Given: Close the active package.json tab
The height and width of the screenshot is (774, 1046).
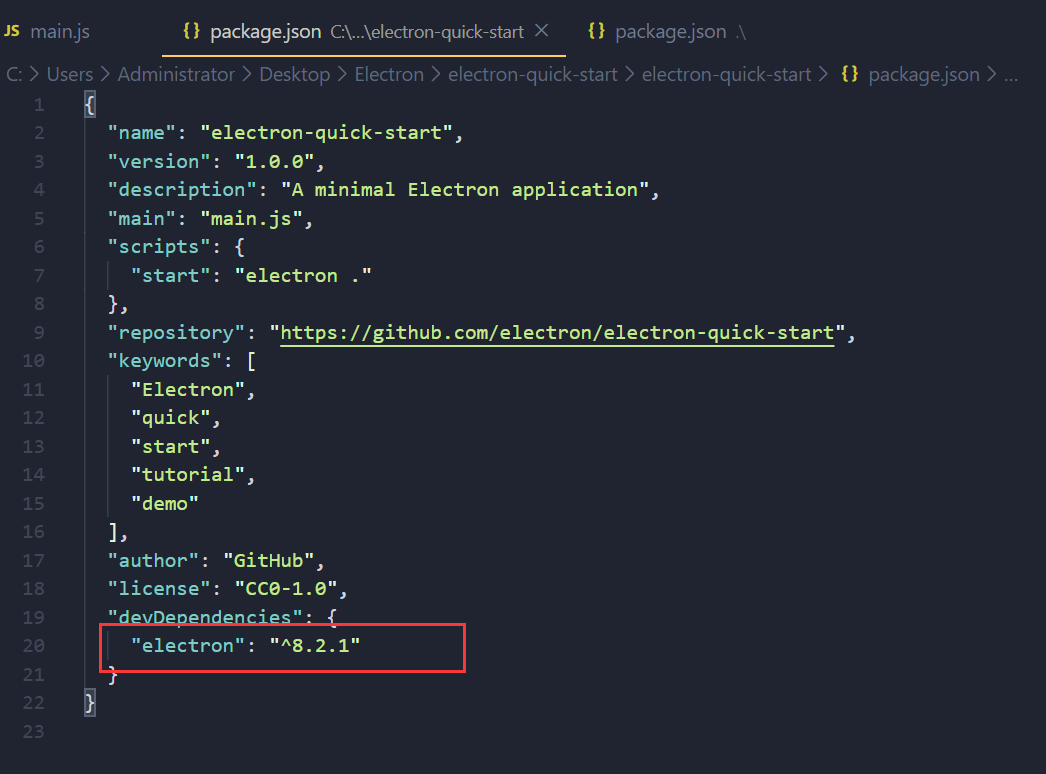Looking at the screenshot, I should 542,31.
